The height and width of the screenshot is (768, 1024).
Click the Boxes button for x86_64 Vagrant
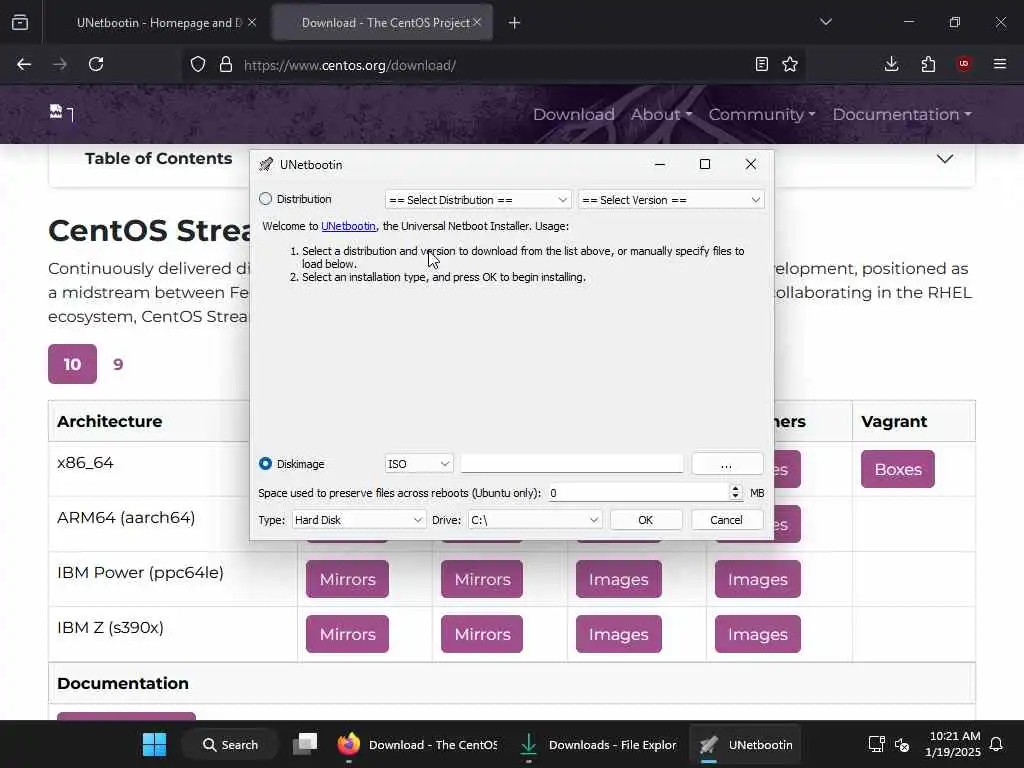pos(898,469)
